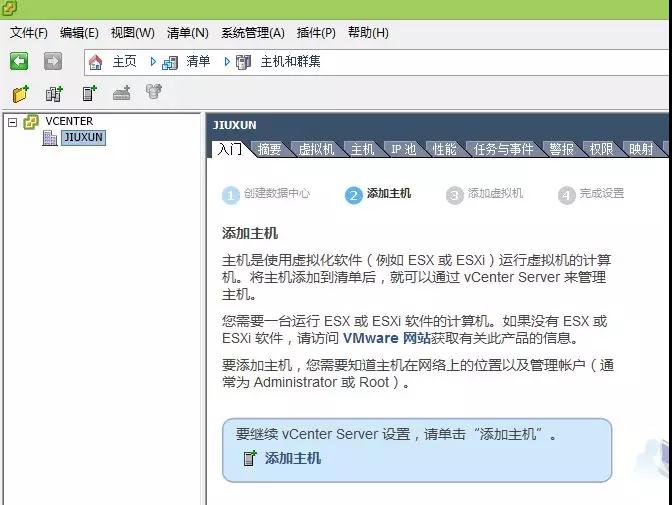Open the 视图(W) menu
Viewport: 672px width, 505px height.
pos(132,33)
